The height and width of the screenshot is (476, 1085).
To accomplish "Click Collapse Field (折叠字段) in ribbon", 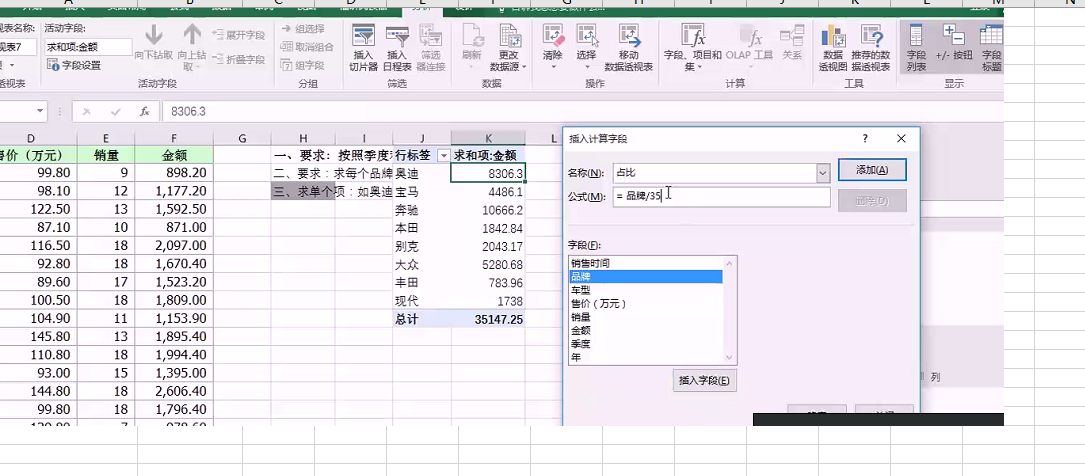I will (x=239, y=60).
